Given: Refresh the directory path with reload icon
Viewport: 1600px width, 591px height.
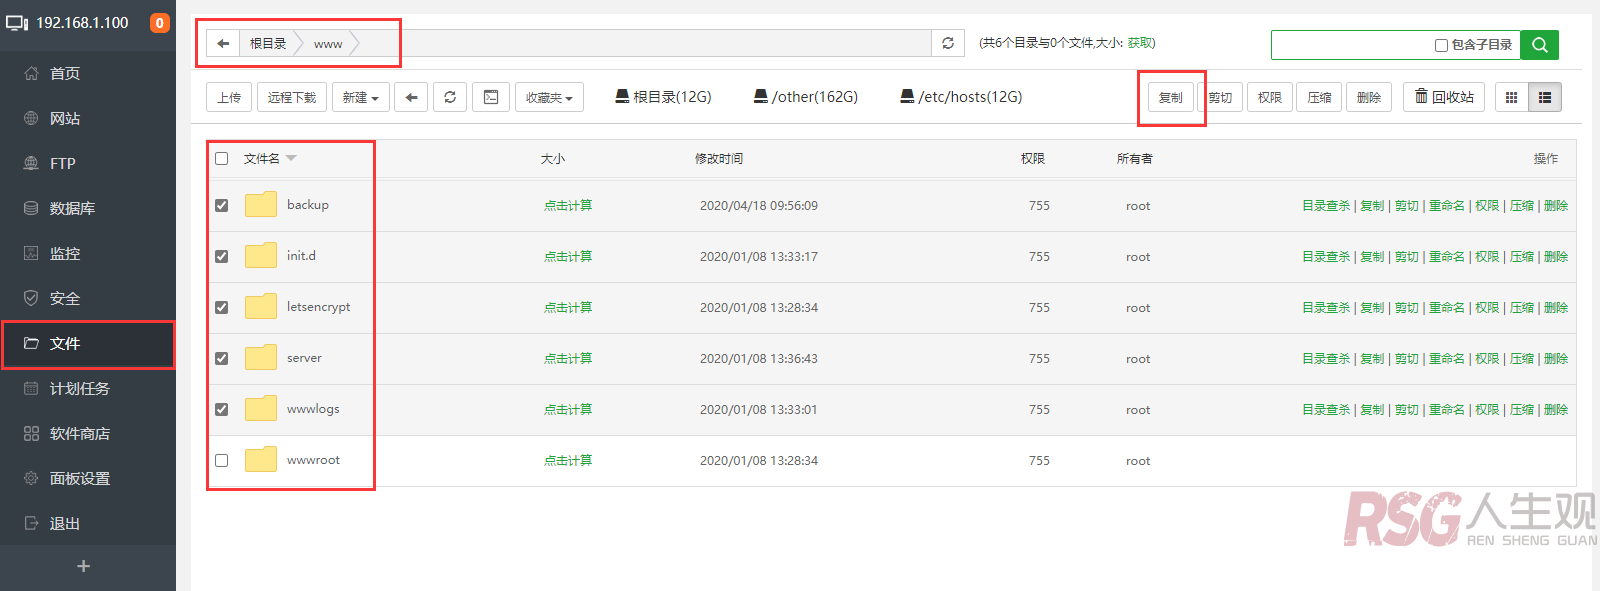Looking at the screenshot, I should coord(948,43).
